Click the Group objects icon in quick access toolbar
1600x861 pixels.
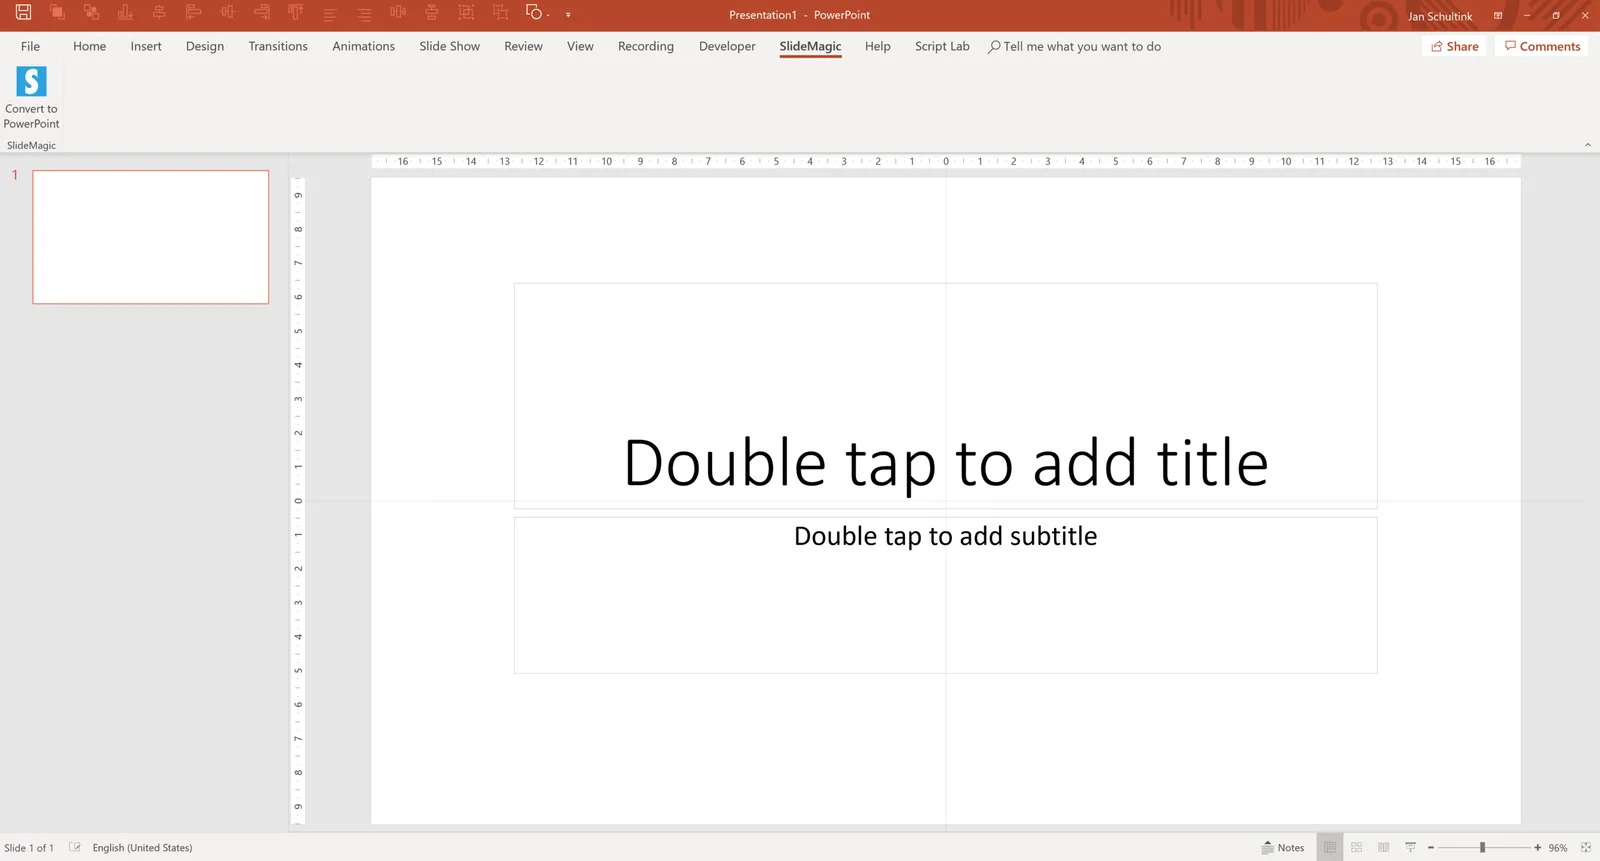coord(466,13)
